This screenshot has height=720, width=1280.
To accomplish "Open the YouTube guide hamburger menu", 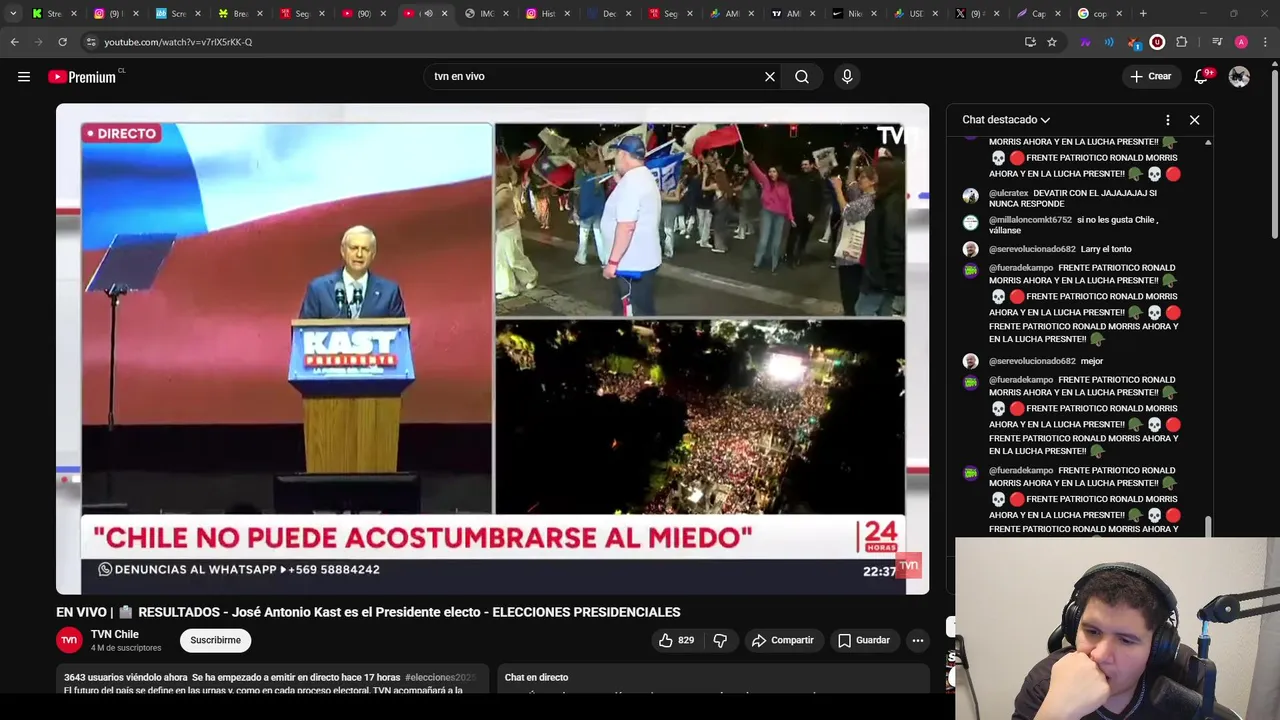I will (24, 76).
